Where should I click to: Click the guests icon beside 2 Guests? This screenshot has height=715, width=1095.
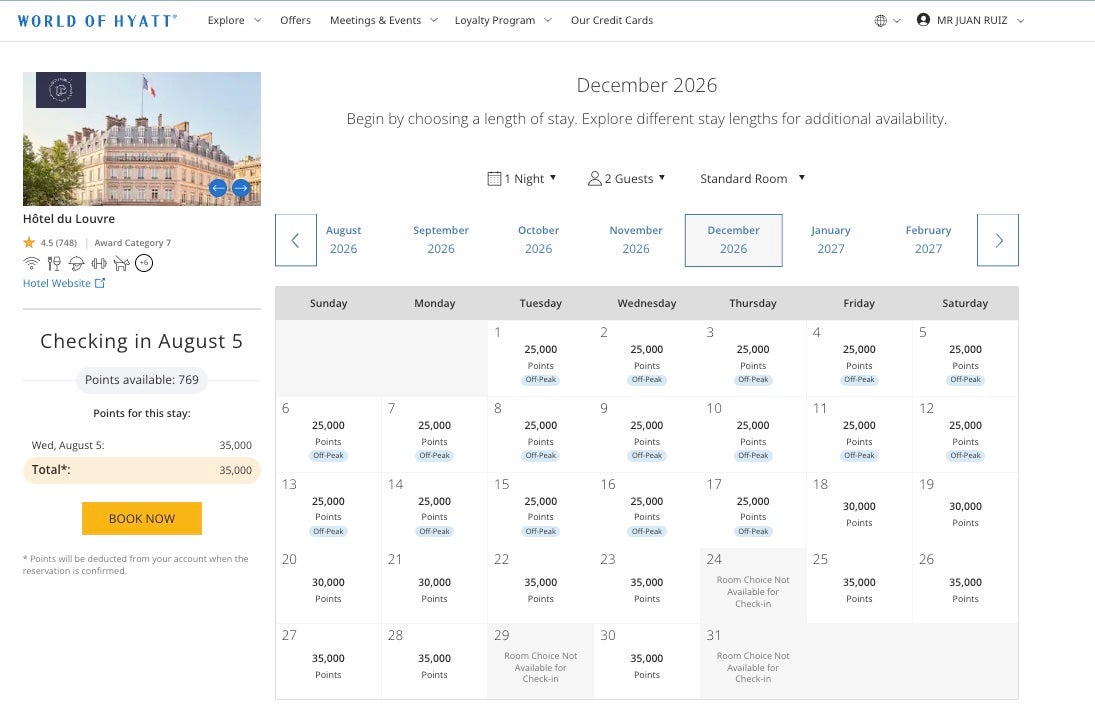click(592, 177)
